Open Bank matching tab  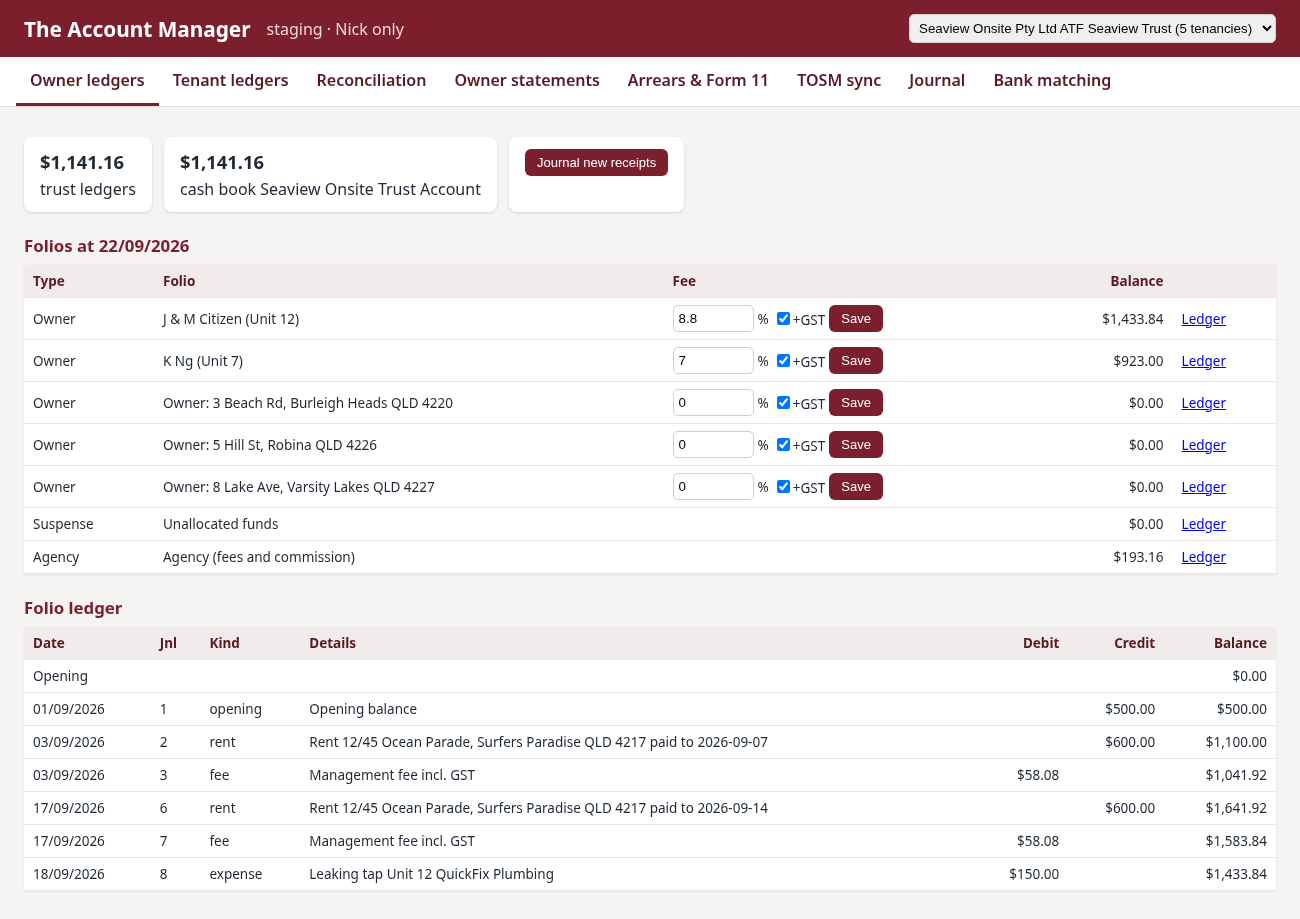point(1052,81)
